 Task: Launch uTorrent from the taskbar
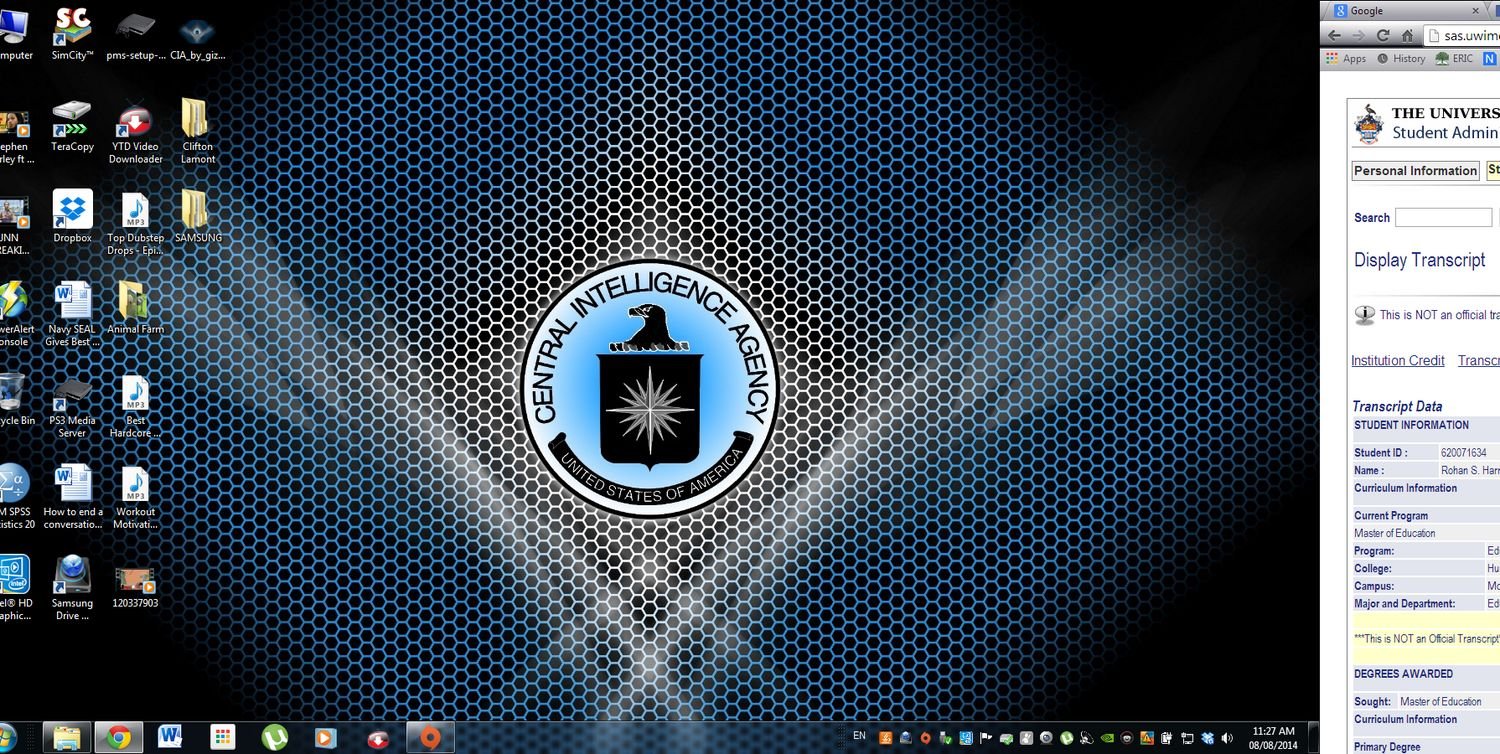(274, 738)
